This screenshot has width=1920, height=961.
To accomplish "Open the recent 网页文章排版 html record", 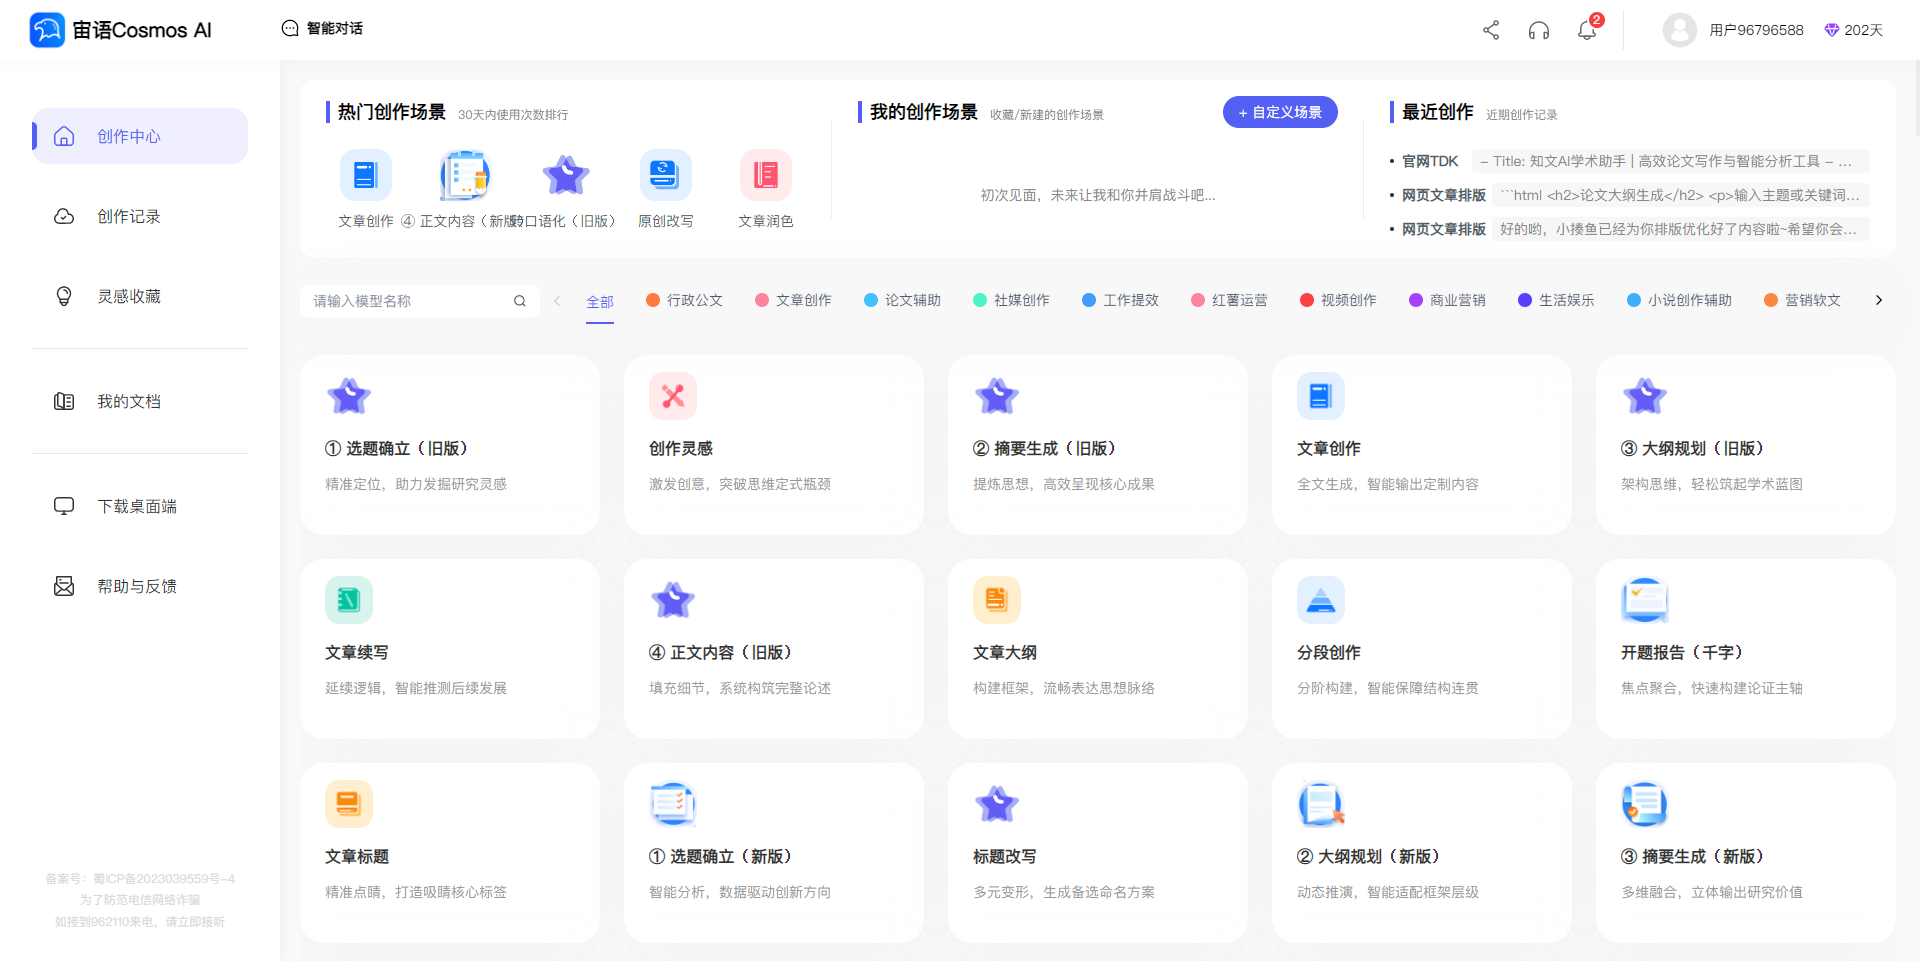I will point(1629,195).
